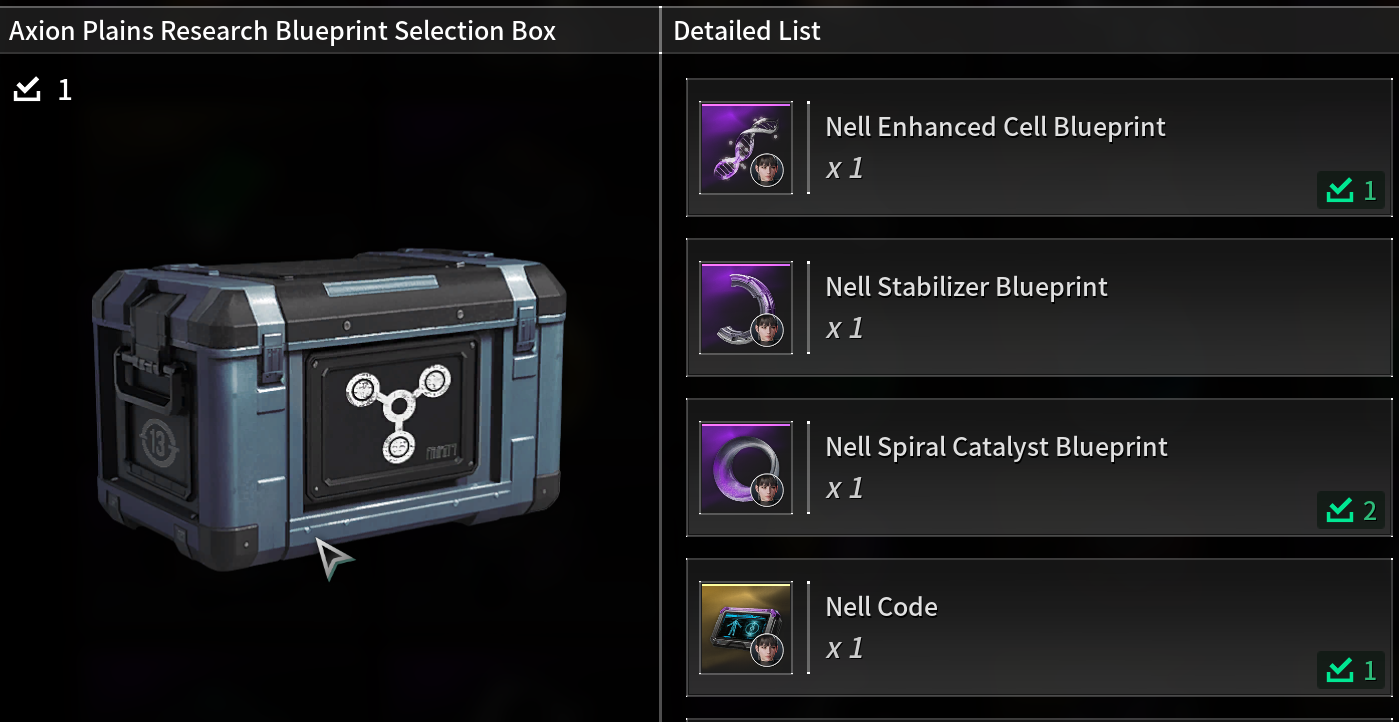Click the x 1 quantity under Nell Stabilizer Blueprint
Screen dimensions: 1399x722
coord(845,328)
